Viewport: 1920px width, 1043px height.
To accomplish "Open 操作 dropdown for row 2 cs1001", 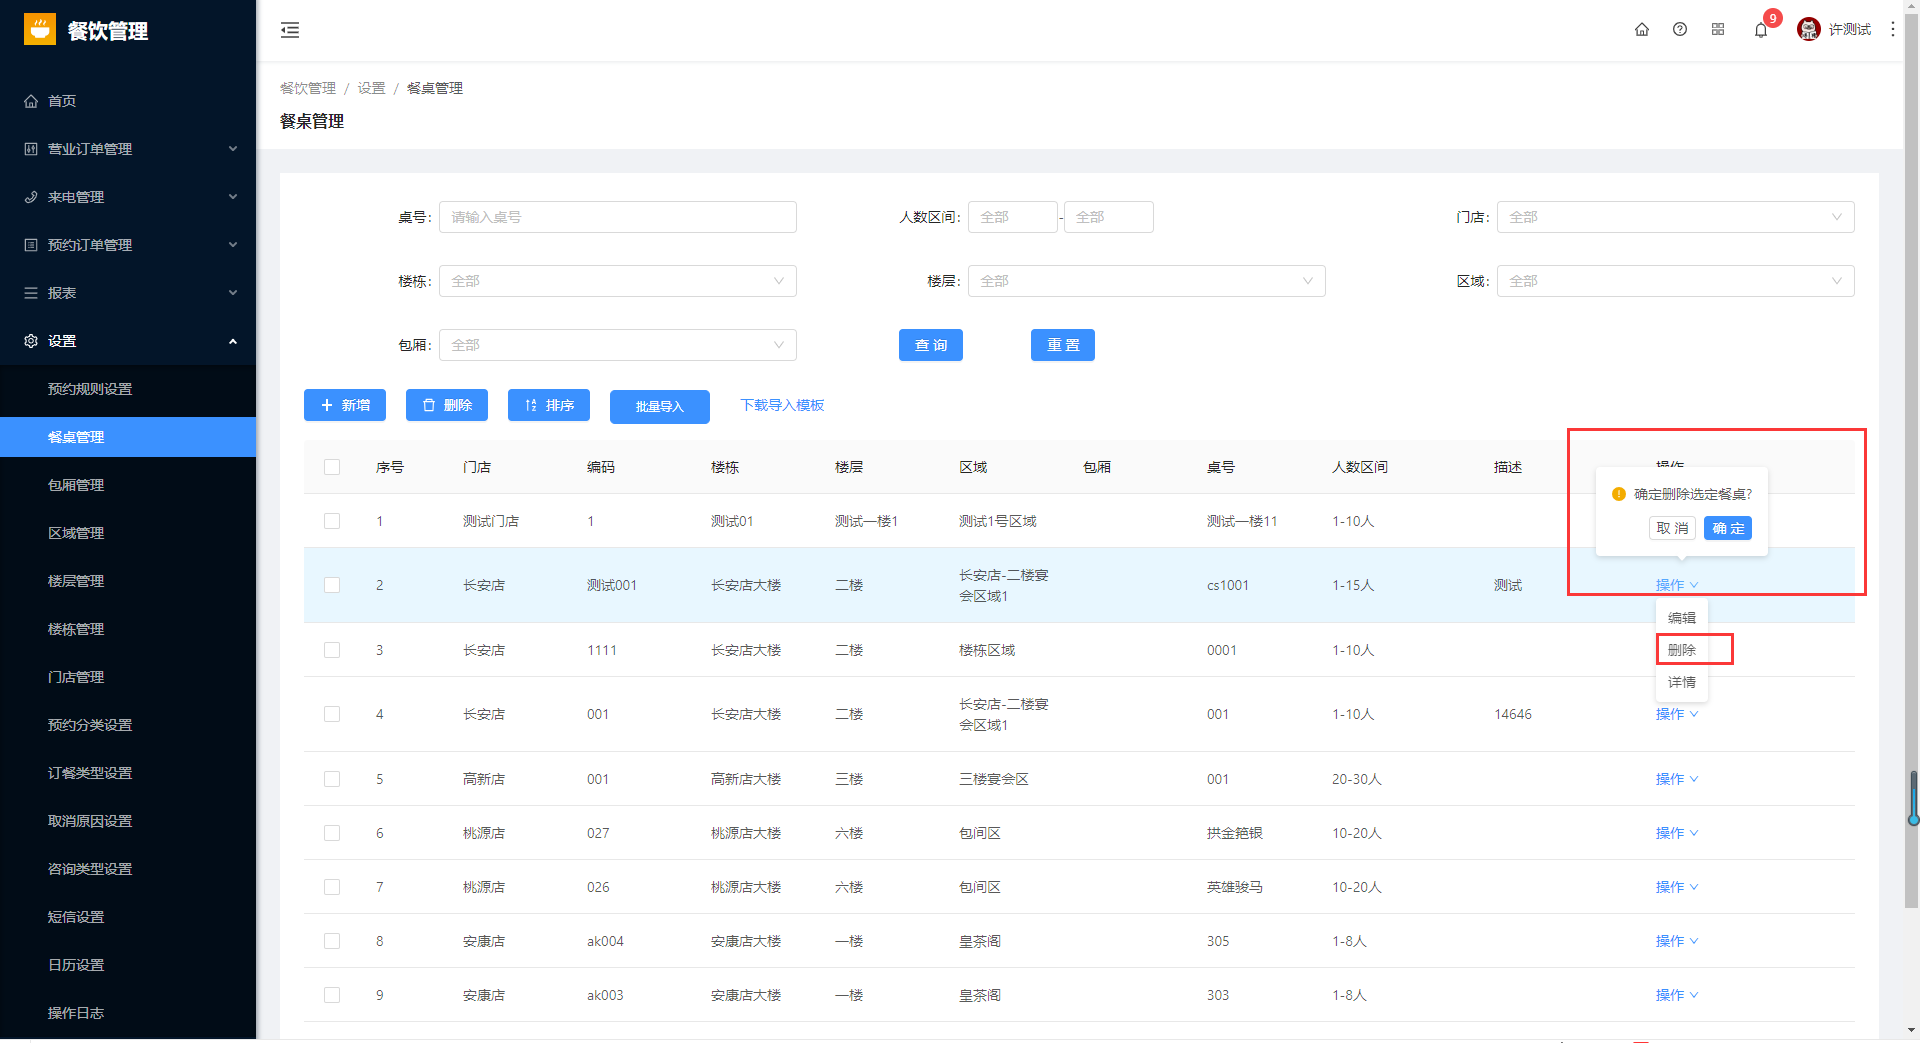I will coord(1677,585).
